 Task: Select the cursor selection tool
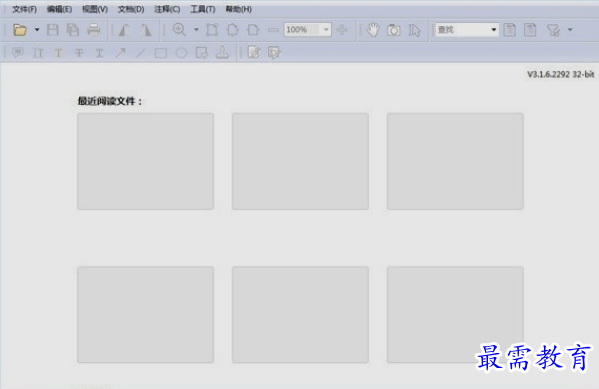[414, 30]
